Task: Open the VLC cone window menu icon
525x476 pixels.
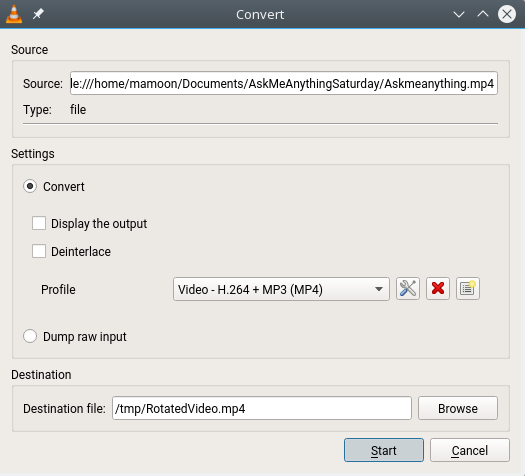Action: coord(14,14)
